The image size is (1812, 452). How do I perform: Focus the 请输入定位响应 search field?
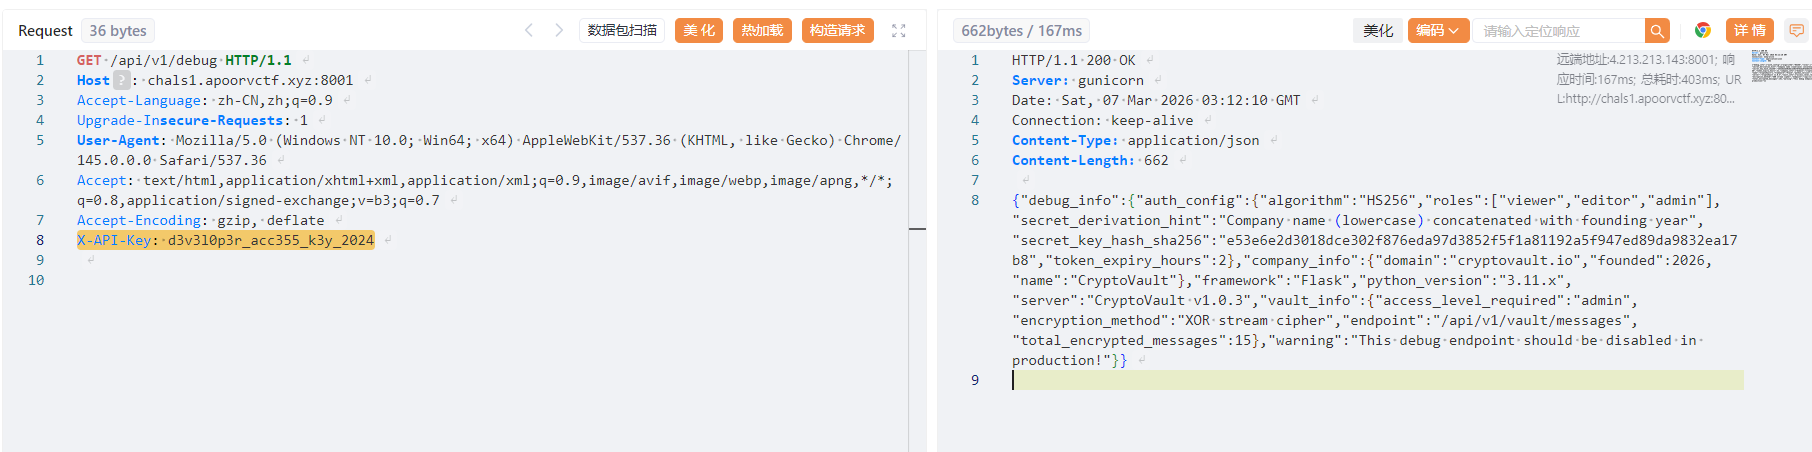click(x=1560, y=31)
